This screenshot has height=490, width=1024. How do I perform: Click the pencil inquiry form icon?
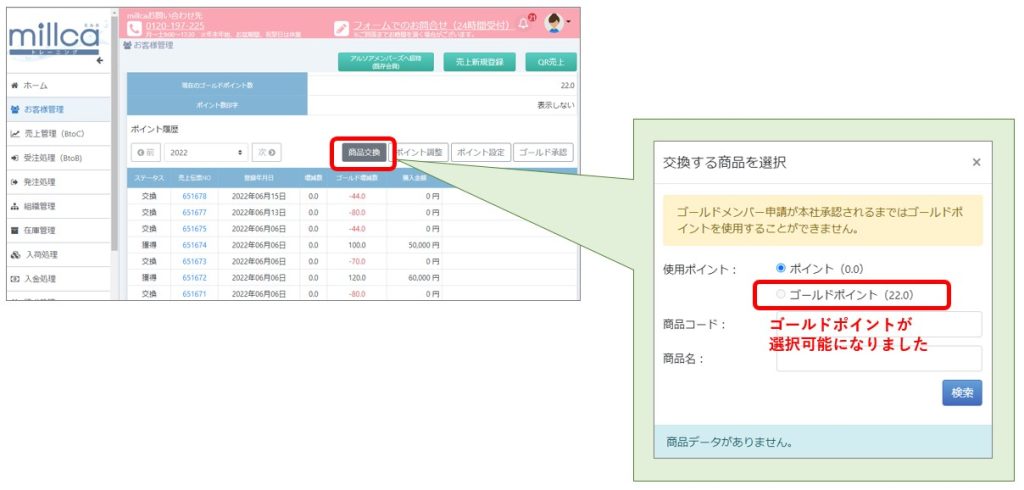(341, 27)
